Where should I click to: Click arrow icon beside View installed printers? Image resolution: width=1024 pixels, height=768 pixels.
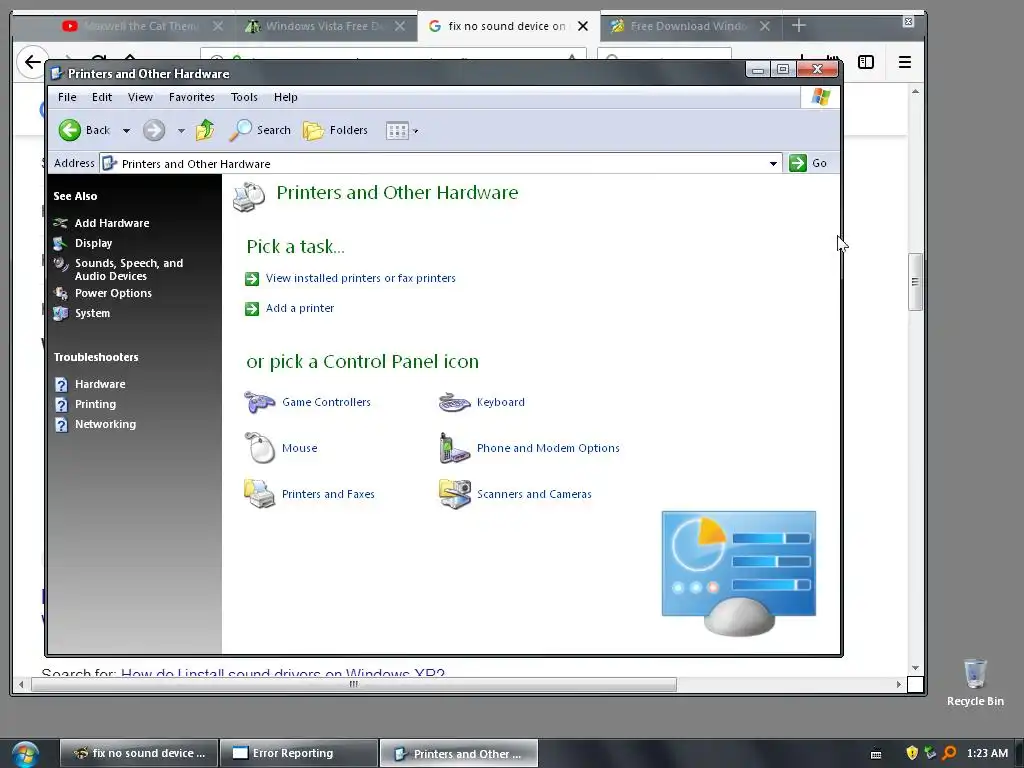click(x=252, y=279)
